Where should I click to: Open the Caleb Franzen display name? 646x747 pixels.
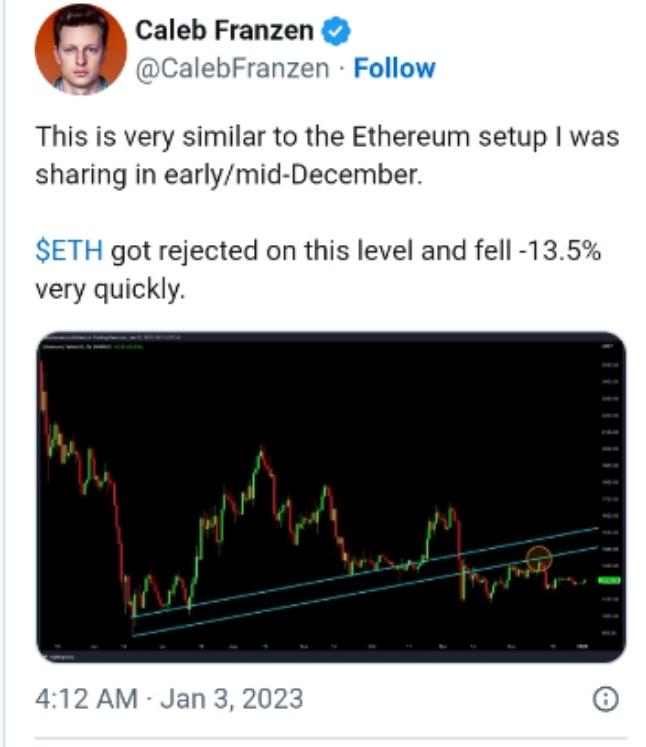tap(224, 30)
